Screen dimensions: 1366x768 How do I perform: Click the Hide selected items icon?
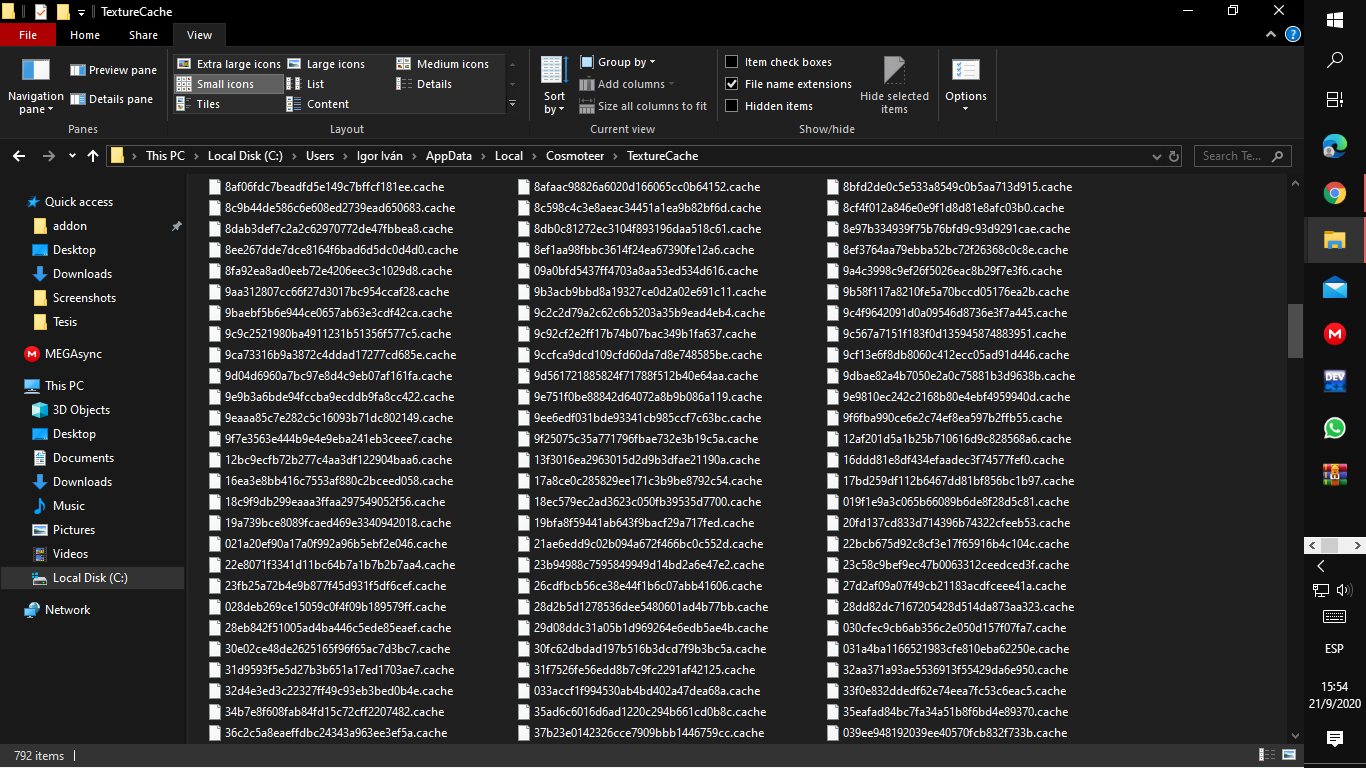coord(894,72)
